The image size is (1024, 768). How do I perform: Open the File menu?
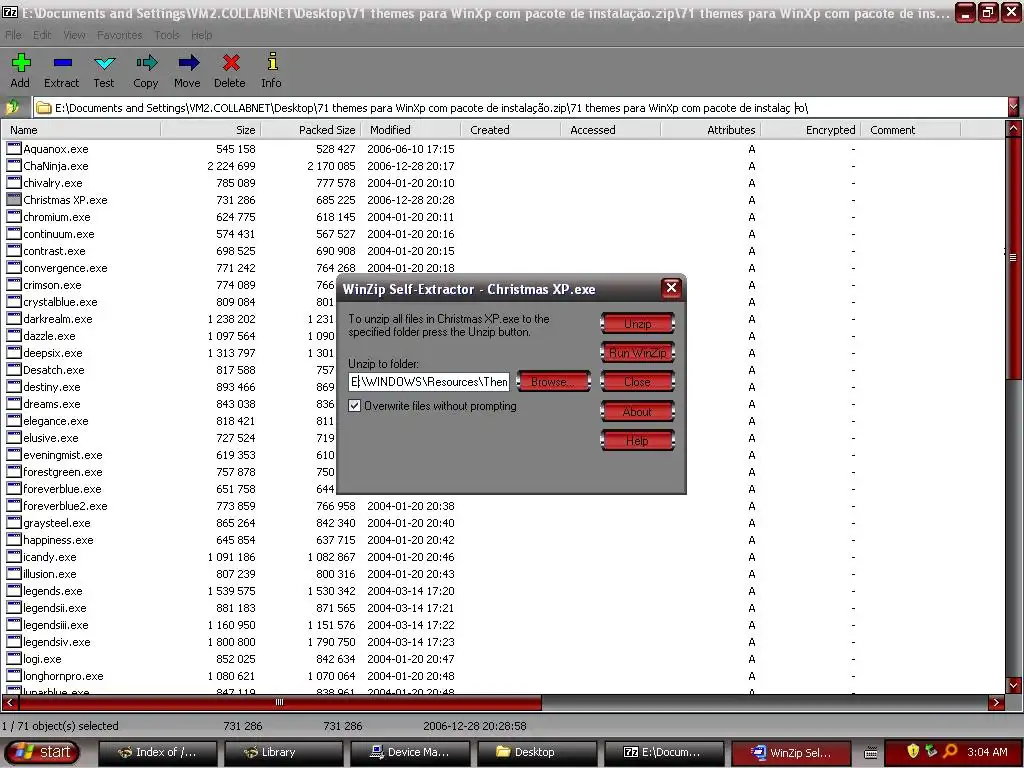coord(13,35)
